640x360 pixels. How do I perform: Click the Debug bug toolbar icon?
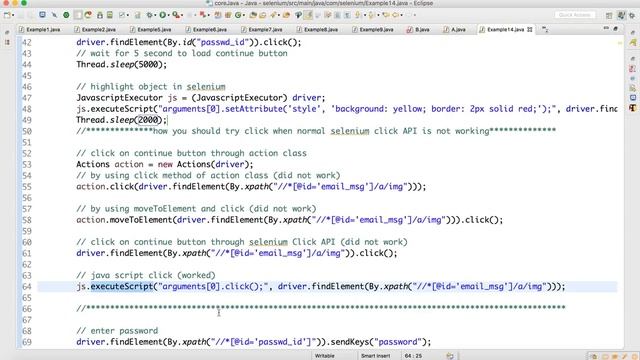pos(149,15)
